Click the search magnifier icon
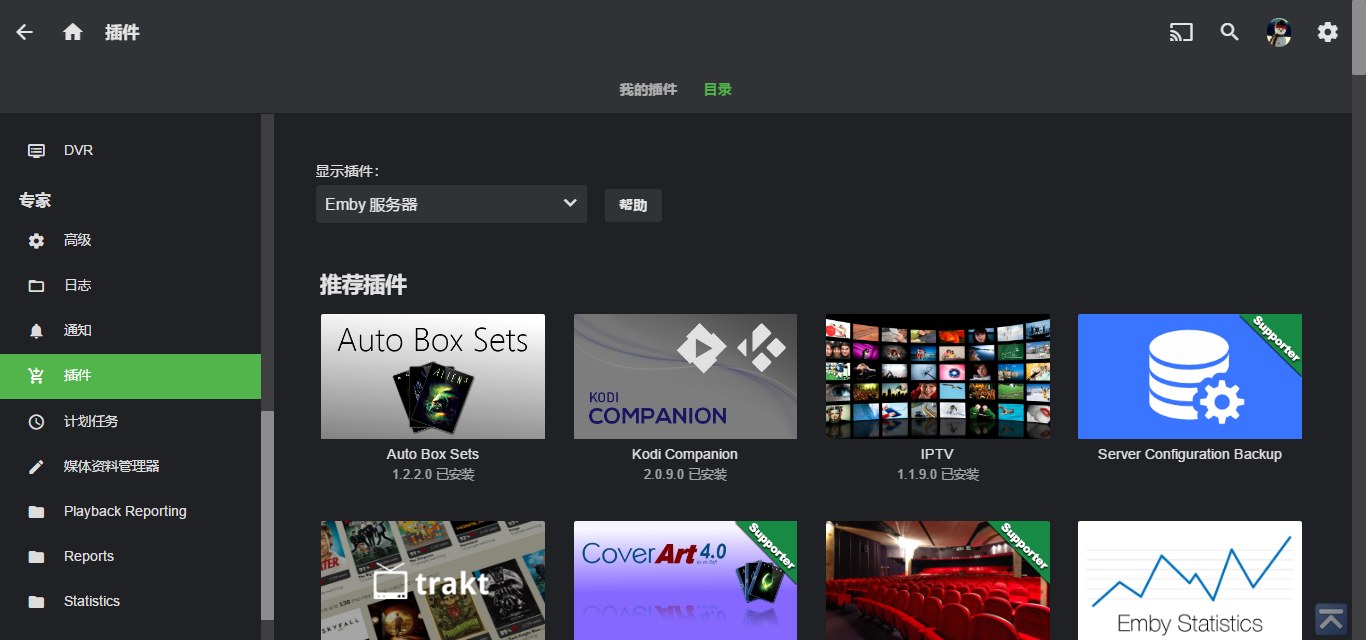Screen dimensions: 1366x640 pyautogui.click(x=1230, y=32)
